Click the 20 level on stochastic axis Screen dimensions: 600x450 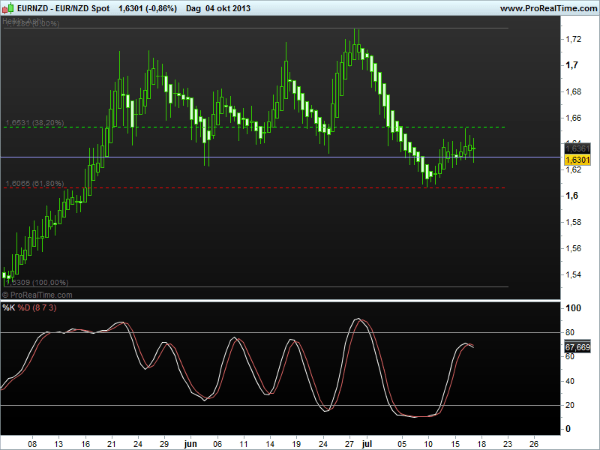pyautogui.click(x=570, y=405)
